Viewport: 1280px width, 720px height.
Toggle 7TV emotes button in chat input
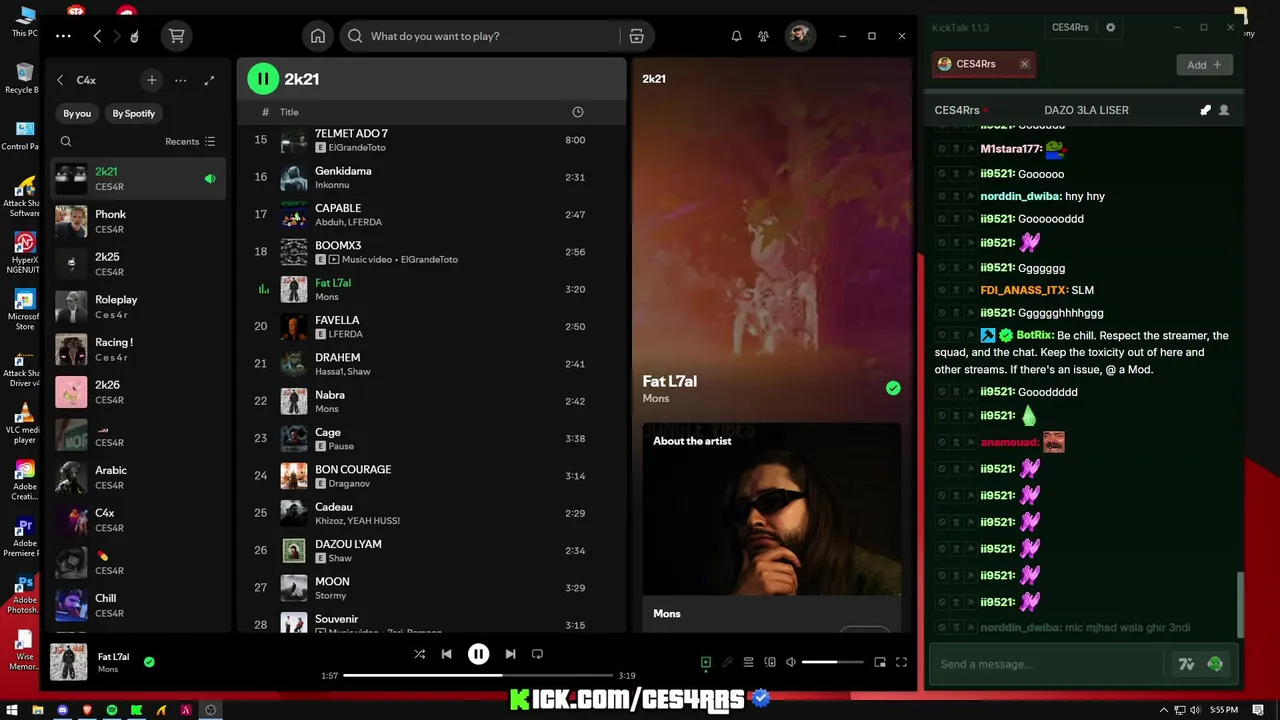coord(1187,664)
